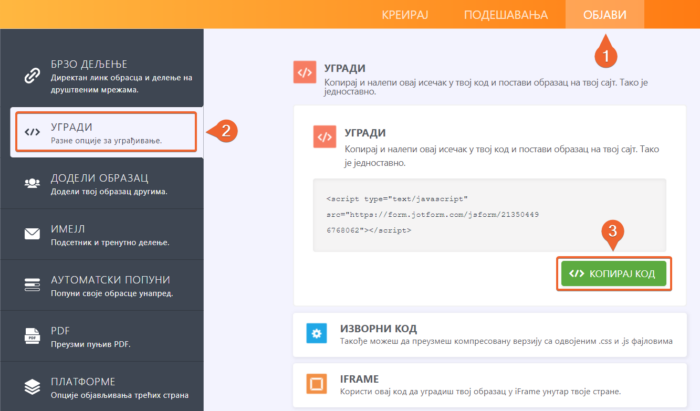Click the orange square IFRAME icon
The width and height of the screenshot is (700, 411).
point(317,384)
